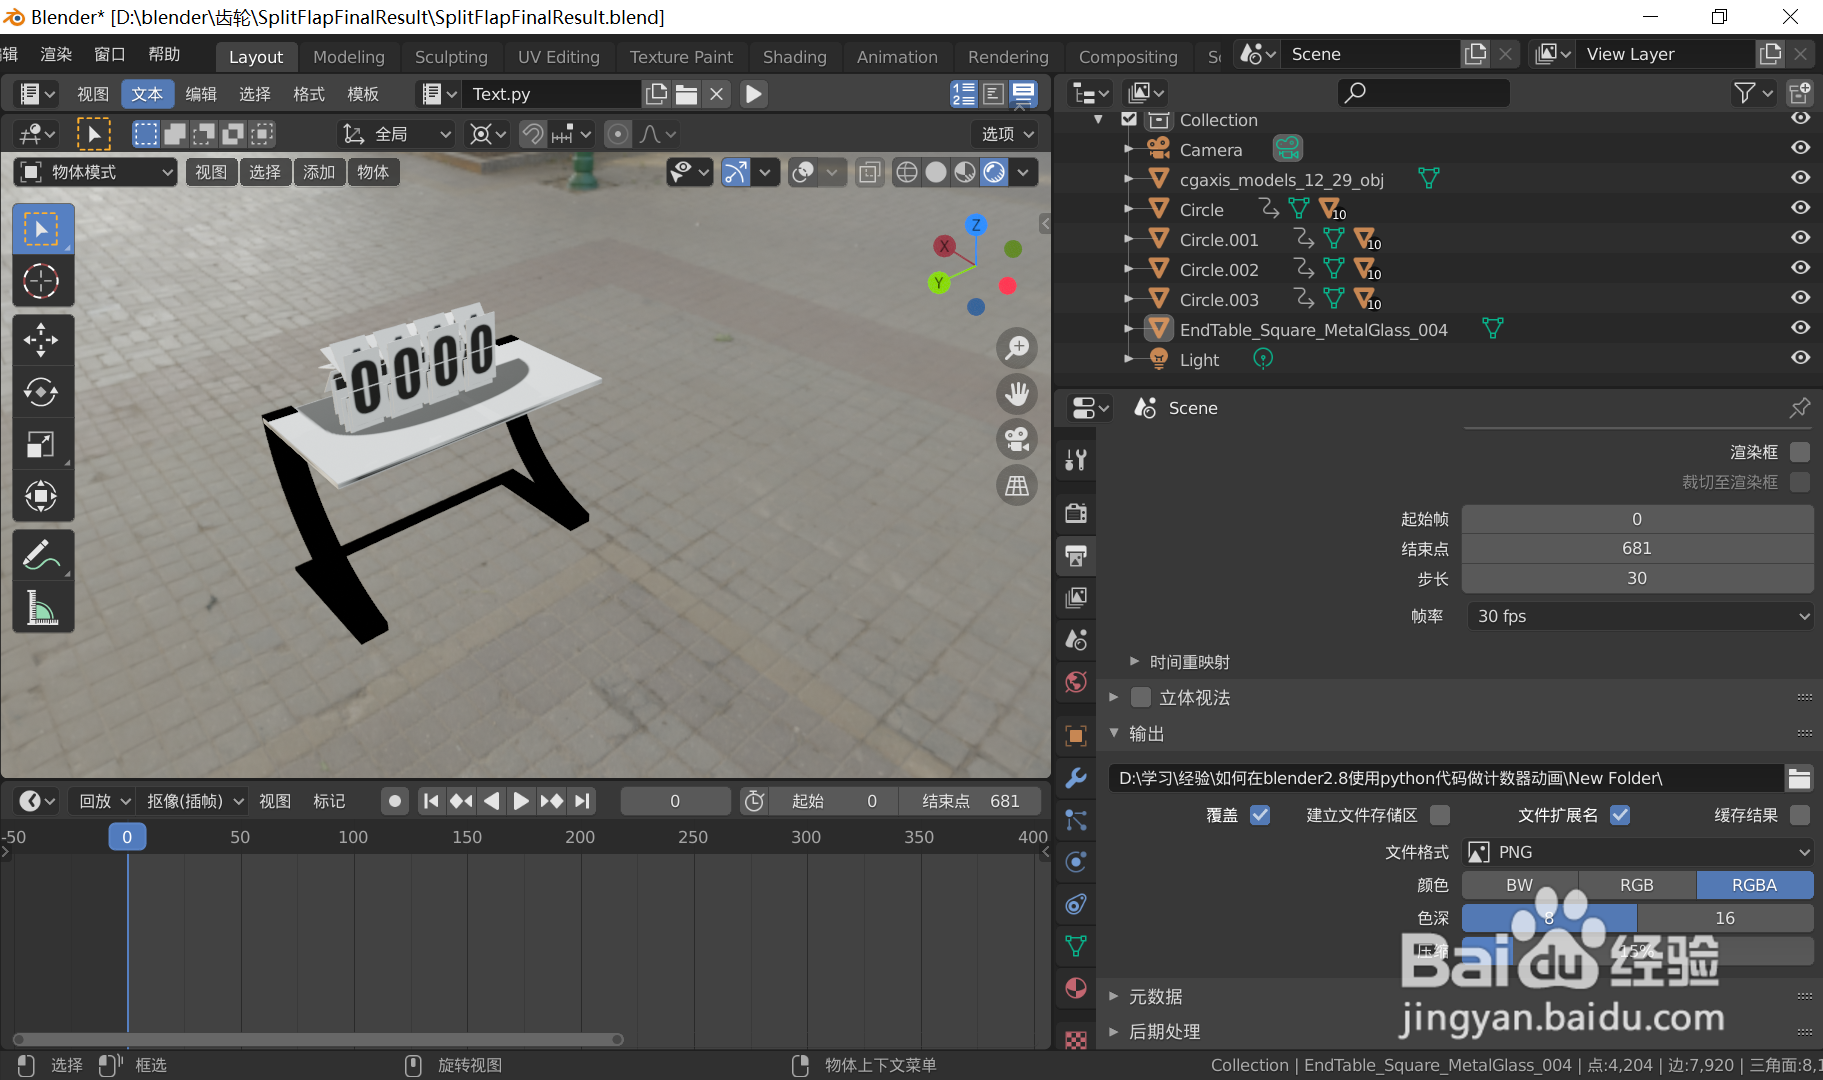The height and width of the screenshot is (1080, 1823).
Task: Run the Text.py script
Action: [752, 93]
